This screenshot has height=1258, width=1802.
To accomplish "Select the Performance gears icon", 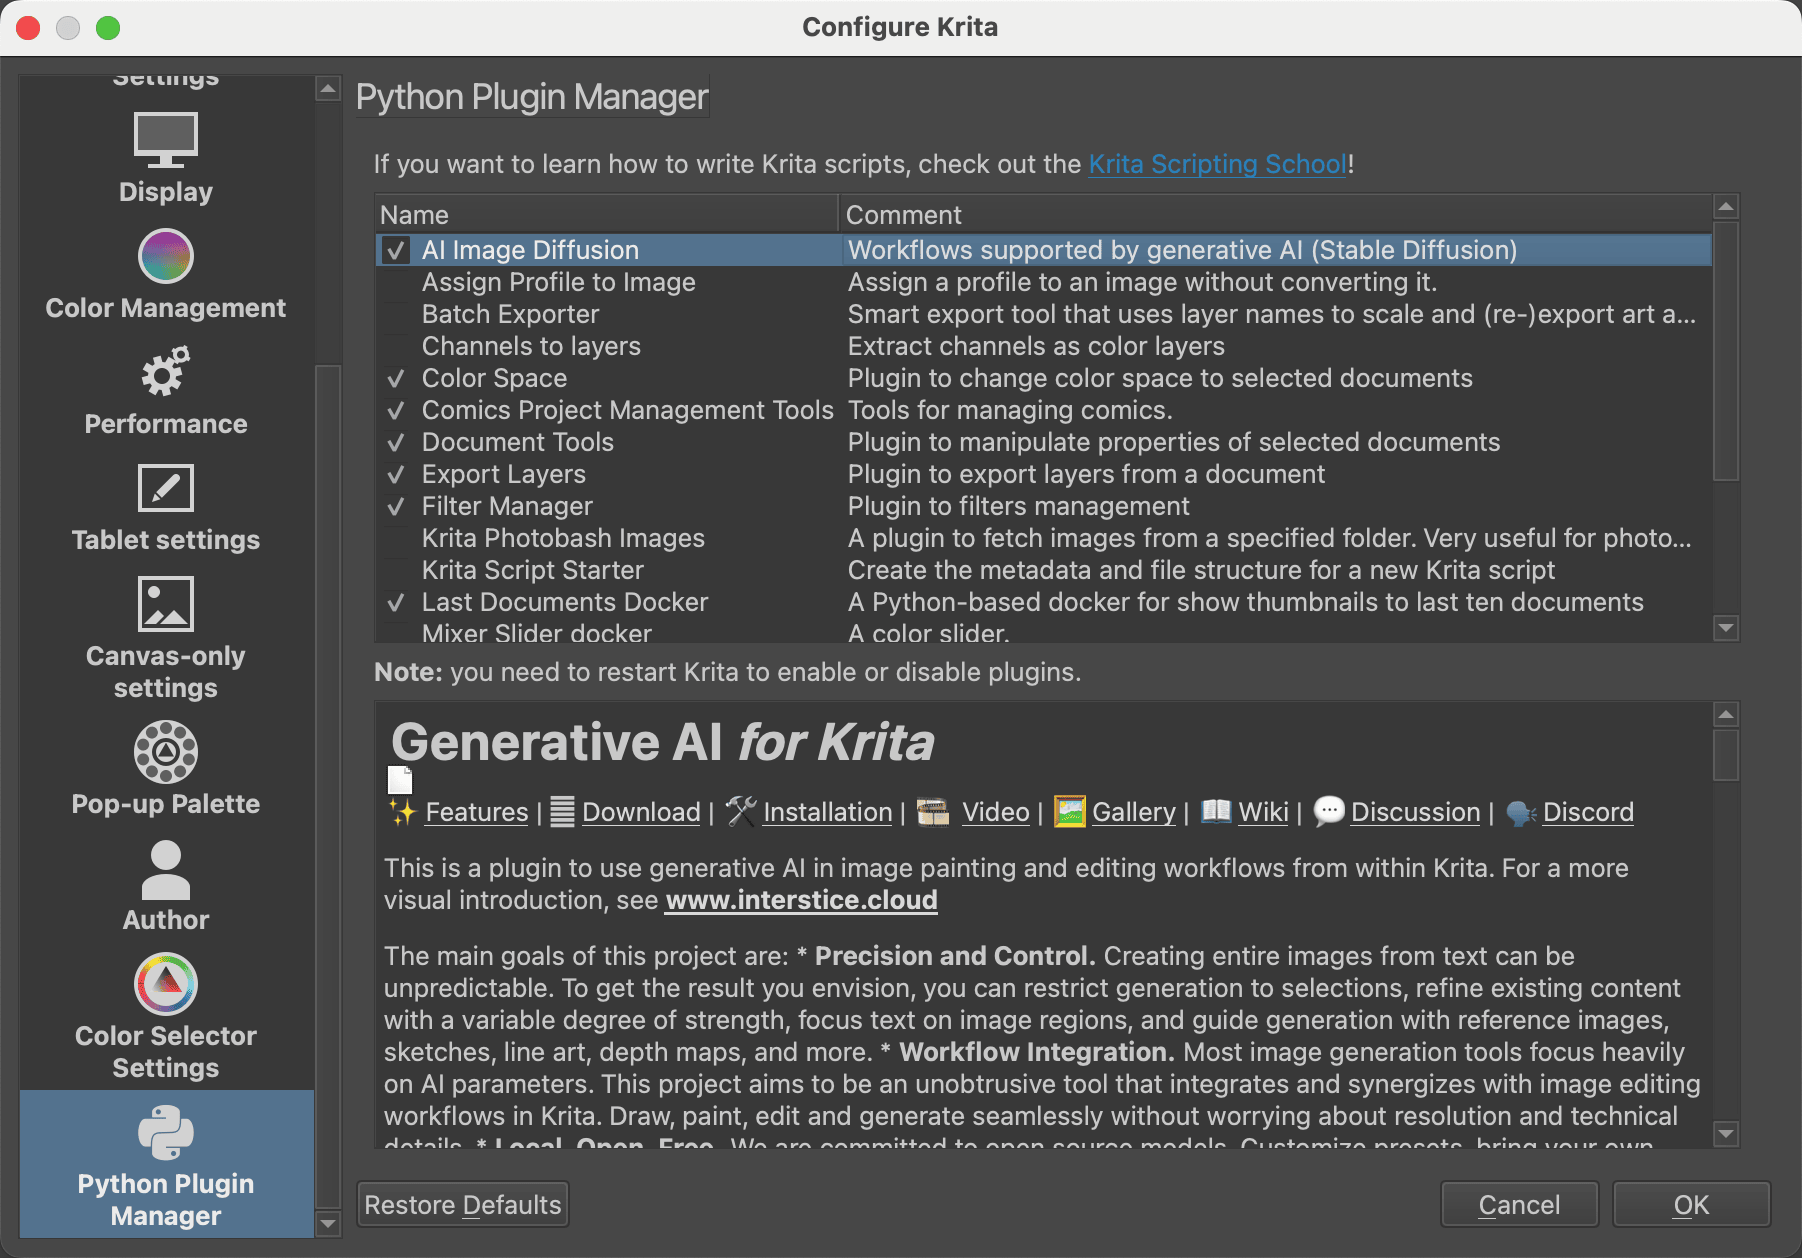I will (x=165, y=372).
